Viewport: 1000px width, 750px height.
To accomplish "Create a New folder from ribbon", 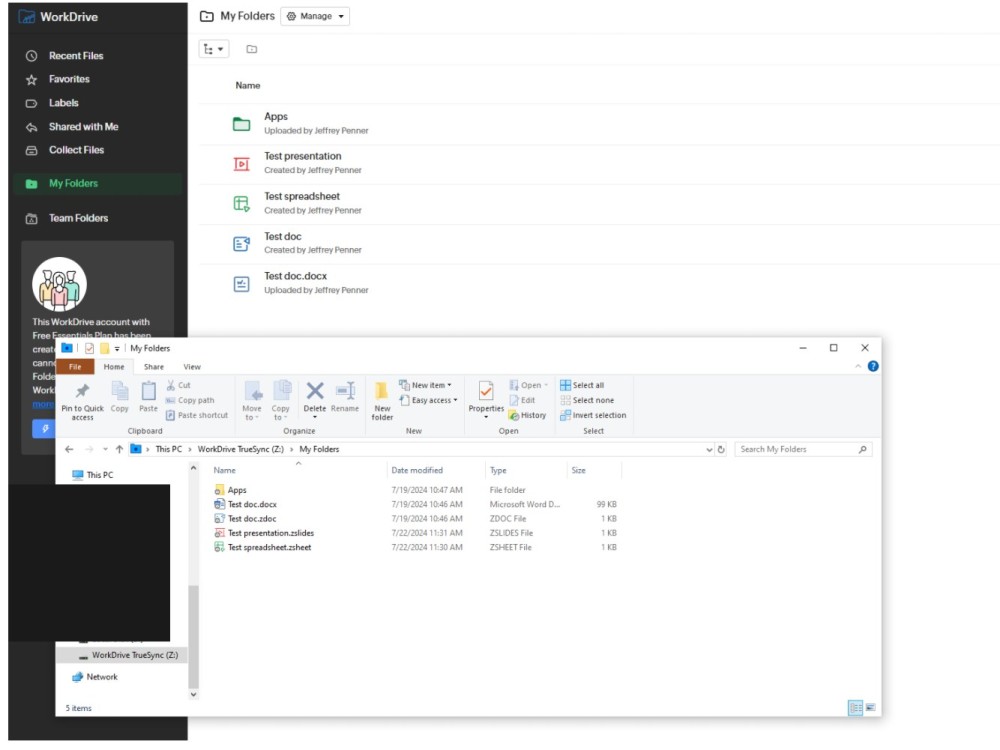I will pos(382,401).
